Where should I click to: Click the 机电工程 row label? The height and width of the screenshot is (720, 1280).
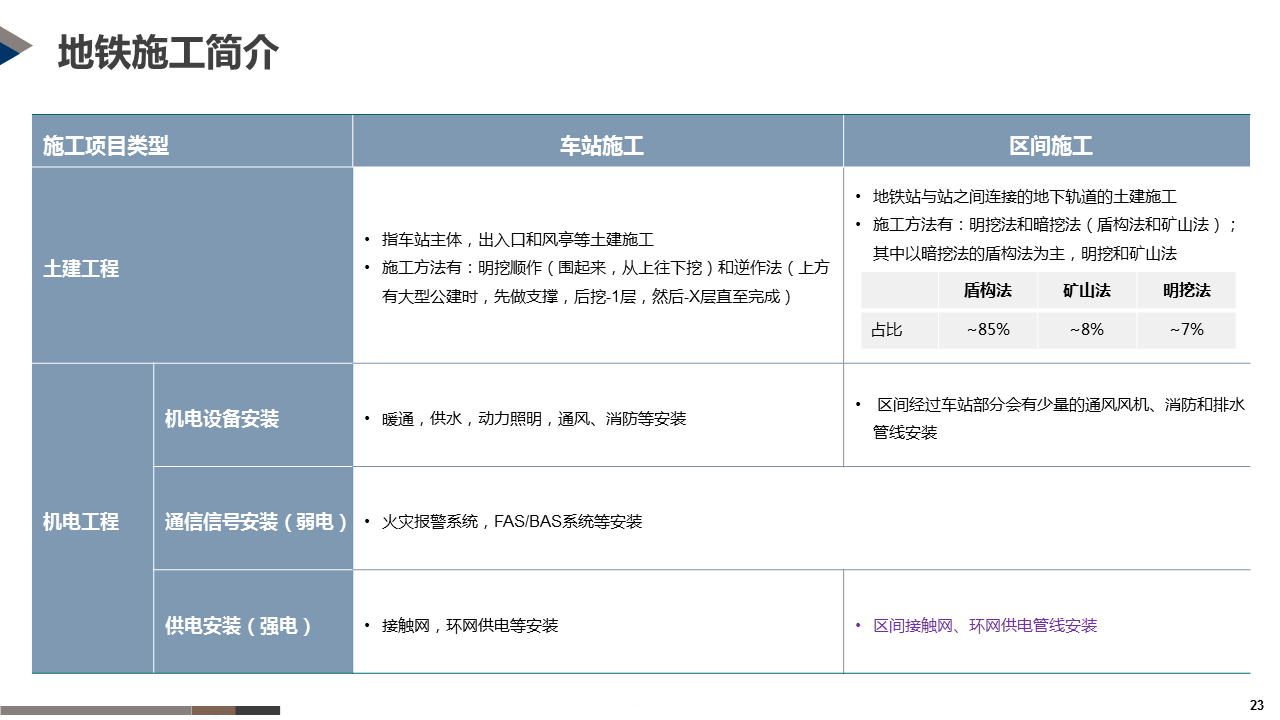pos(81,521)
